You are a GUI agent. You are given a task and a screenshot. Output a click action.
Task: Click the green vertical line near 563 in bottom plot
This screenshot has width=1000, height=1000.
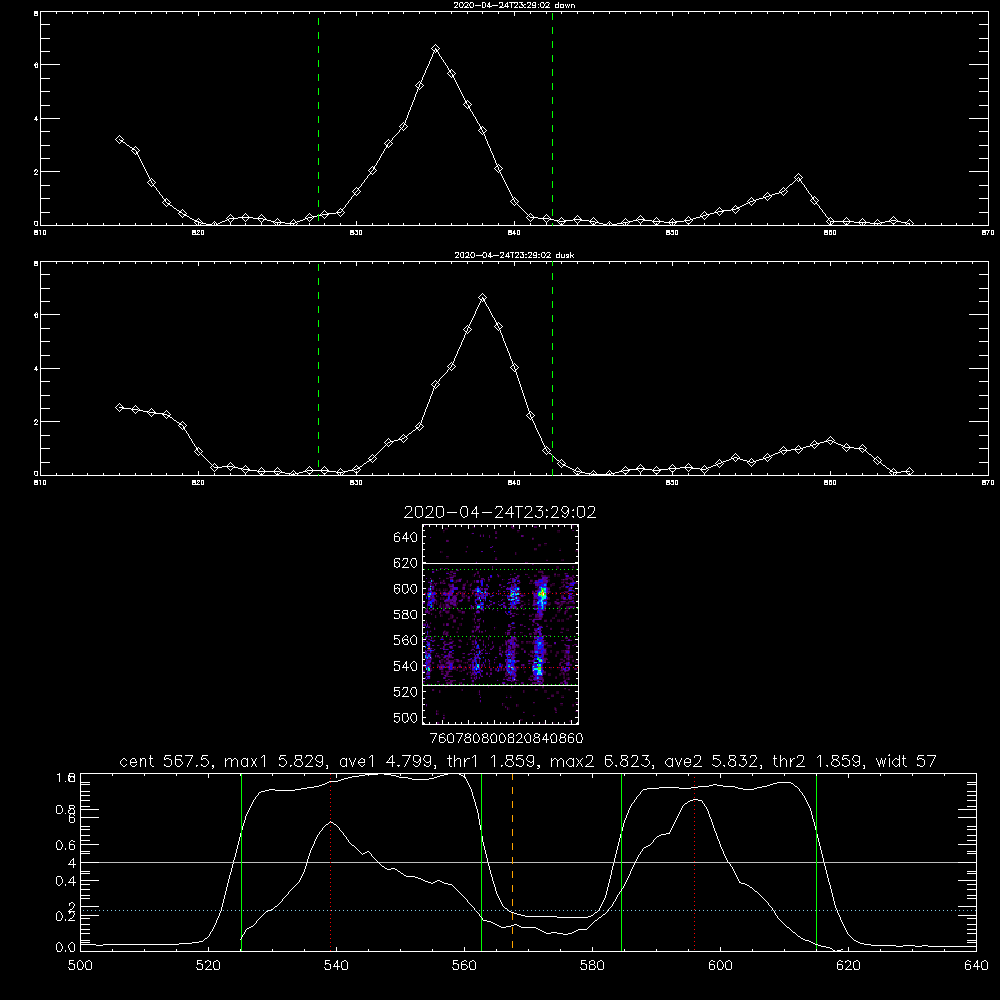[x=482, y=862]
